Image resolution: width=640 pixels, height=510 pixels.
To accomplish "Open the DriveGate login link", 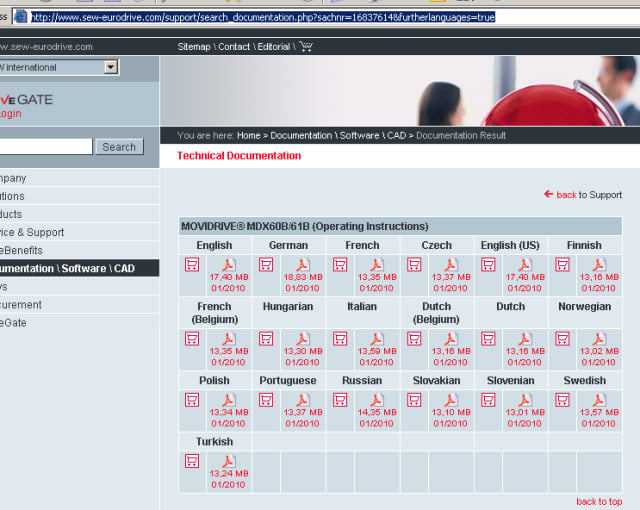I will coord(11,113).
